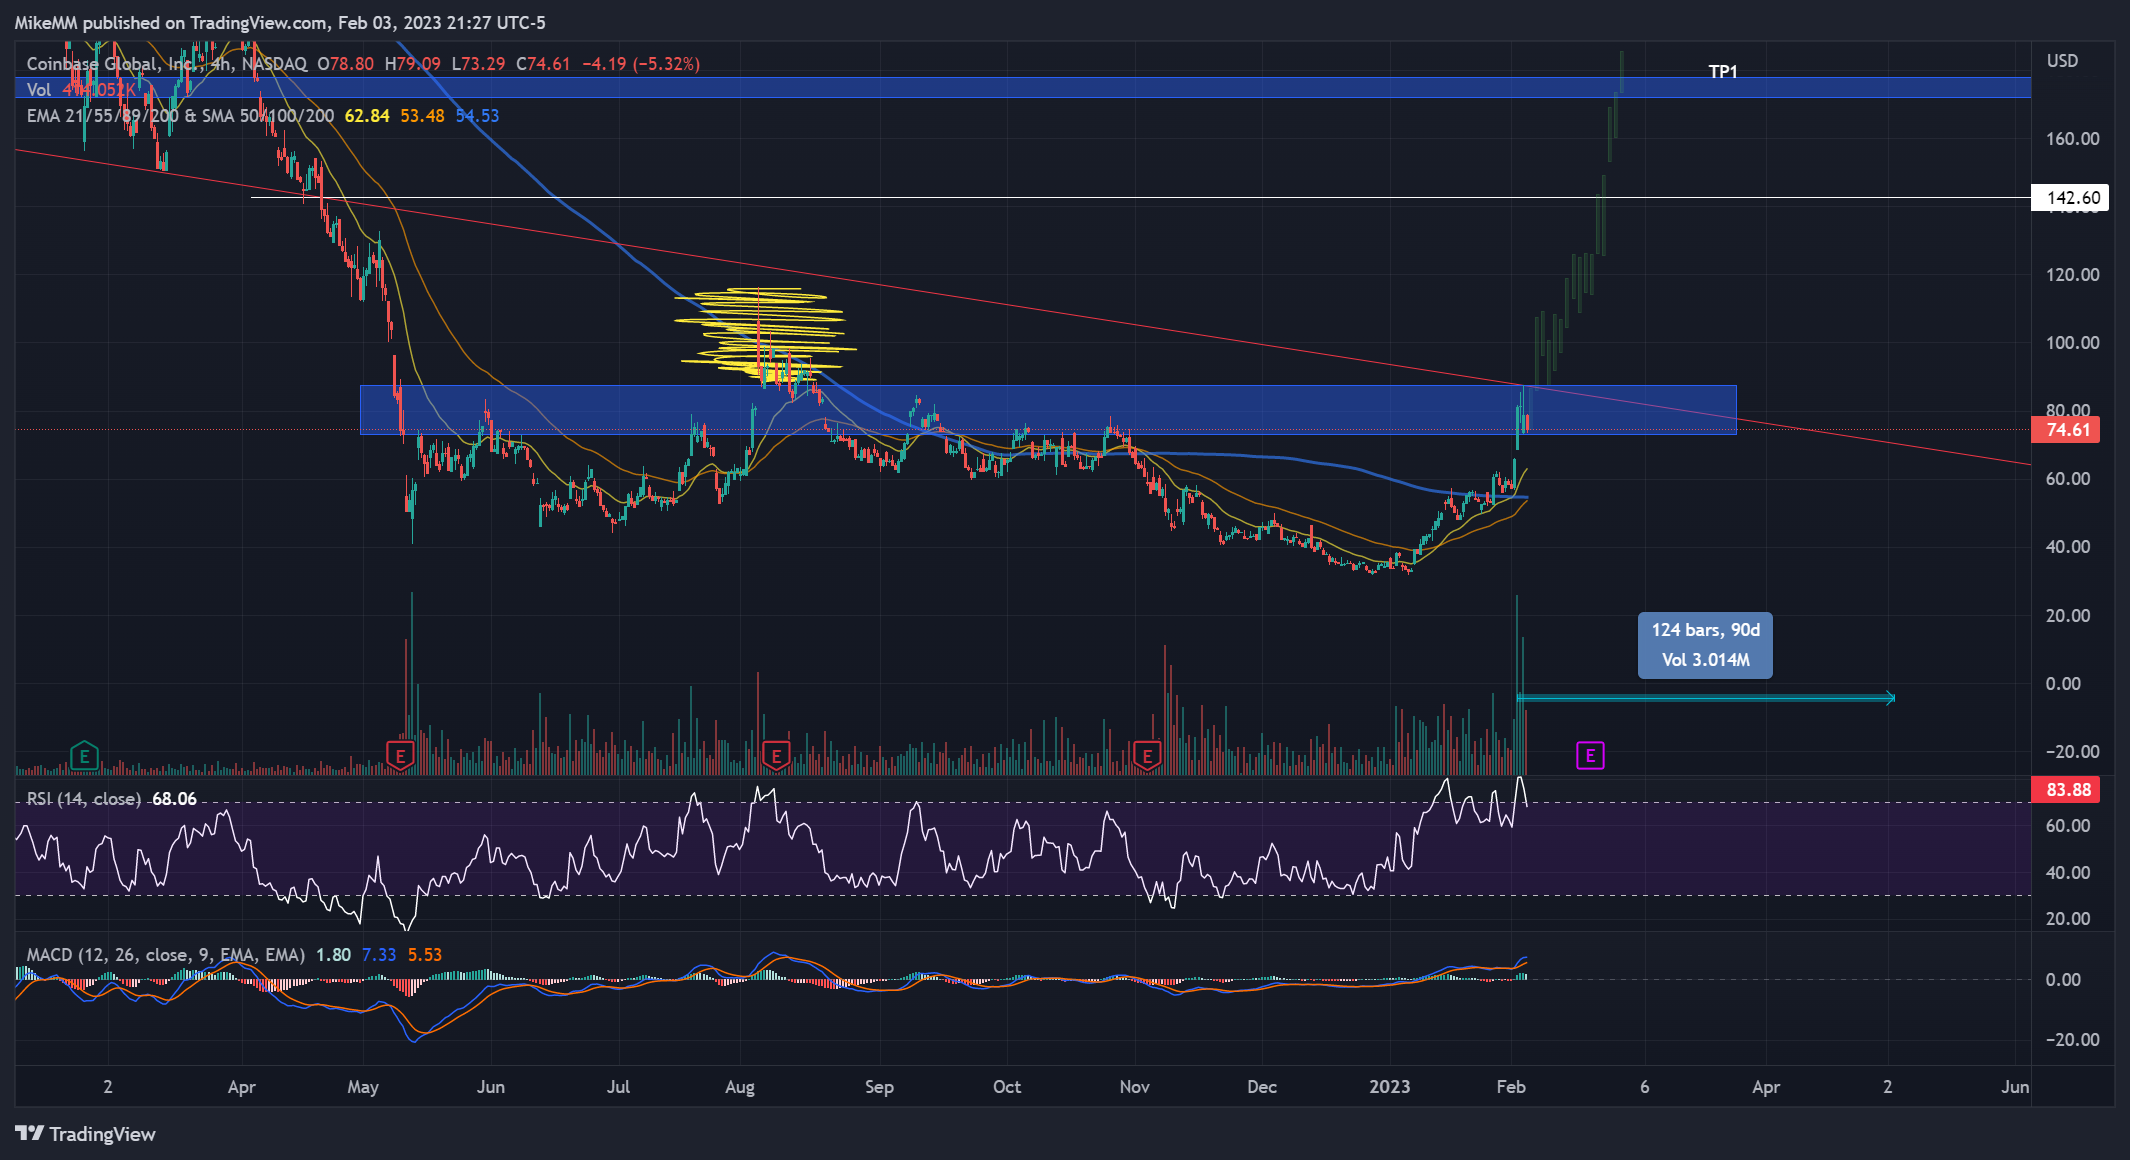Click the MACD 7.33 value
2130x1160 pixels.
379,955
